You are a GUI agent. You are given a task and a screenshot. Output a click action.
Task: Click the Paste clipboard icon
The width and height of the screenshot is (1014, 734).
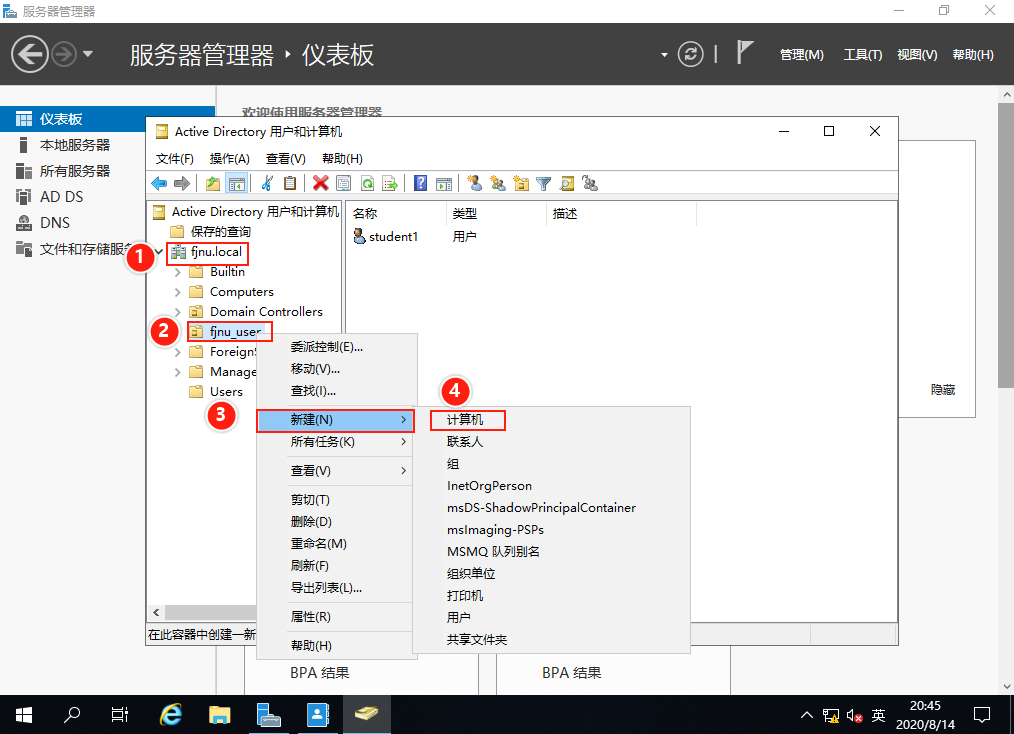290,184
